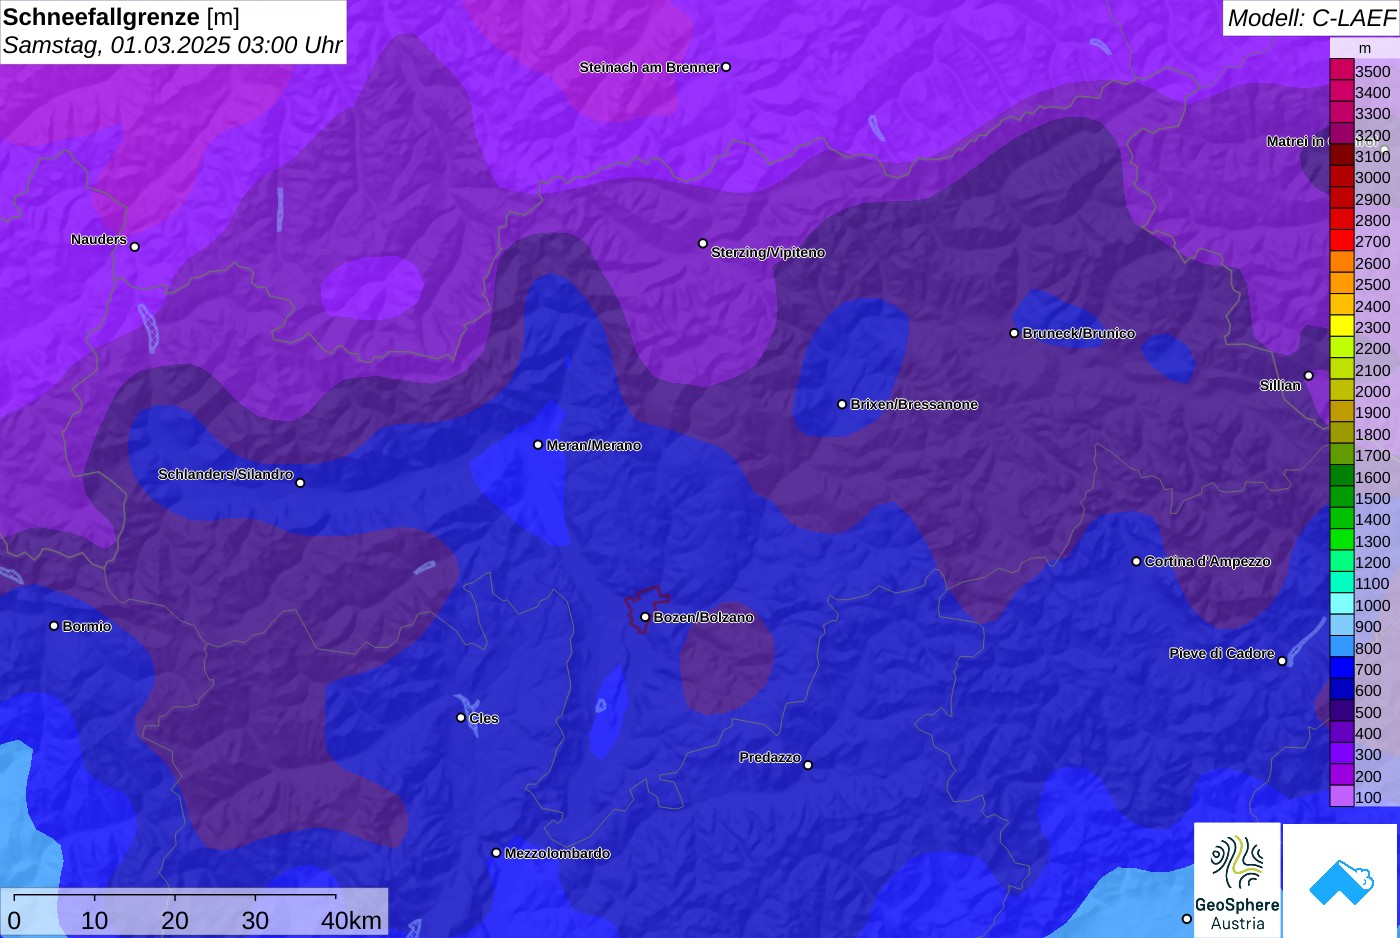
Task: Click the Bormio label text
Action: (x=87, y=626)
